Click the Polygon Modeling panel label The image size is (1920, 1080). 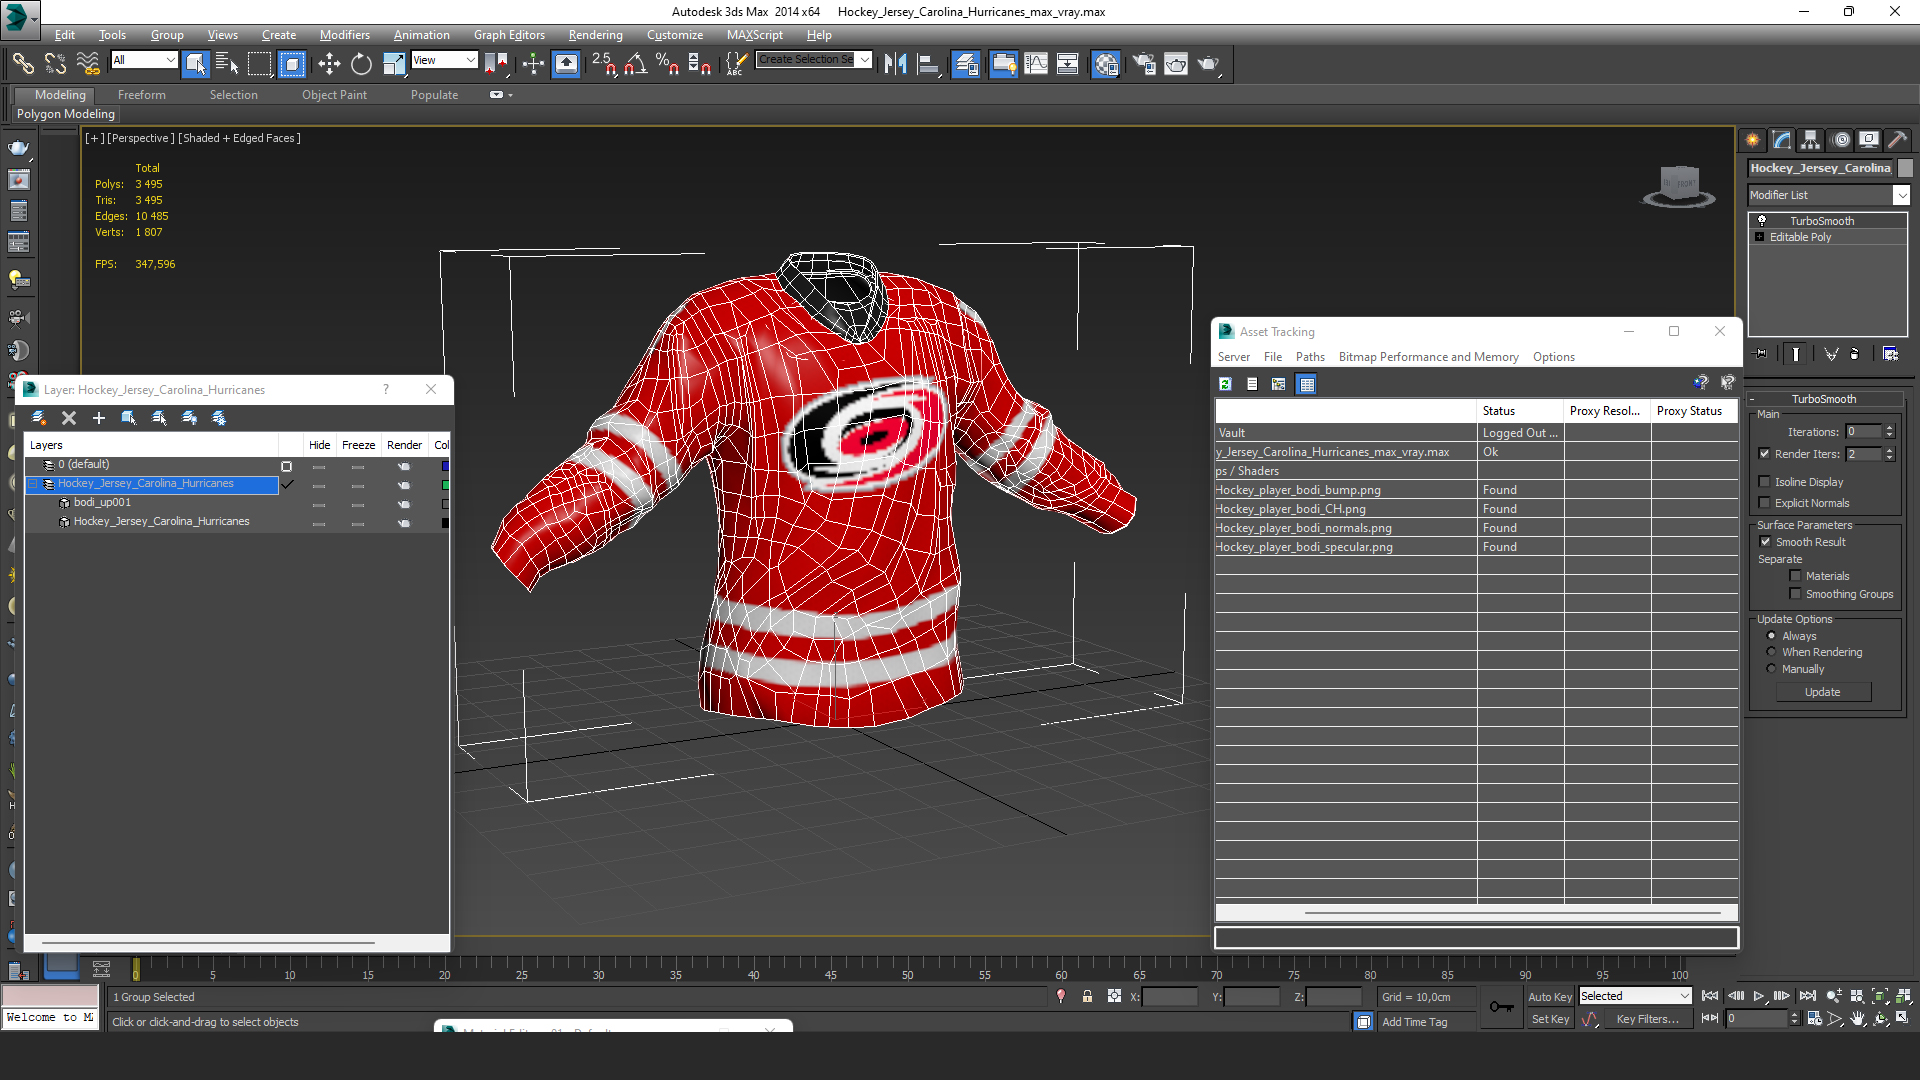pos(65,114)
